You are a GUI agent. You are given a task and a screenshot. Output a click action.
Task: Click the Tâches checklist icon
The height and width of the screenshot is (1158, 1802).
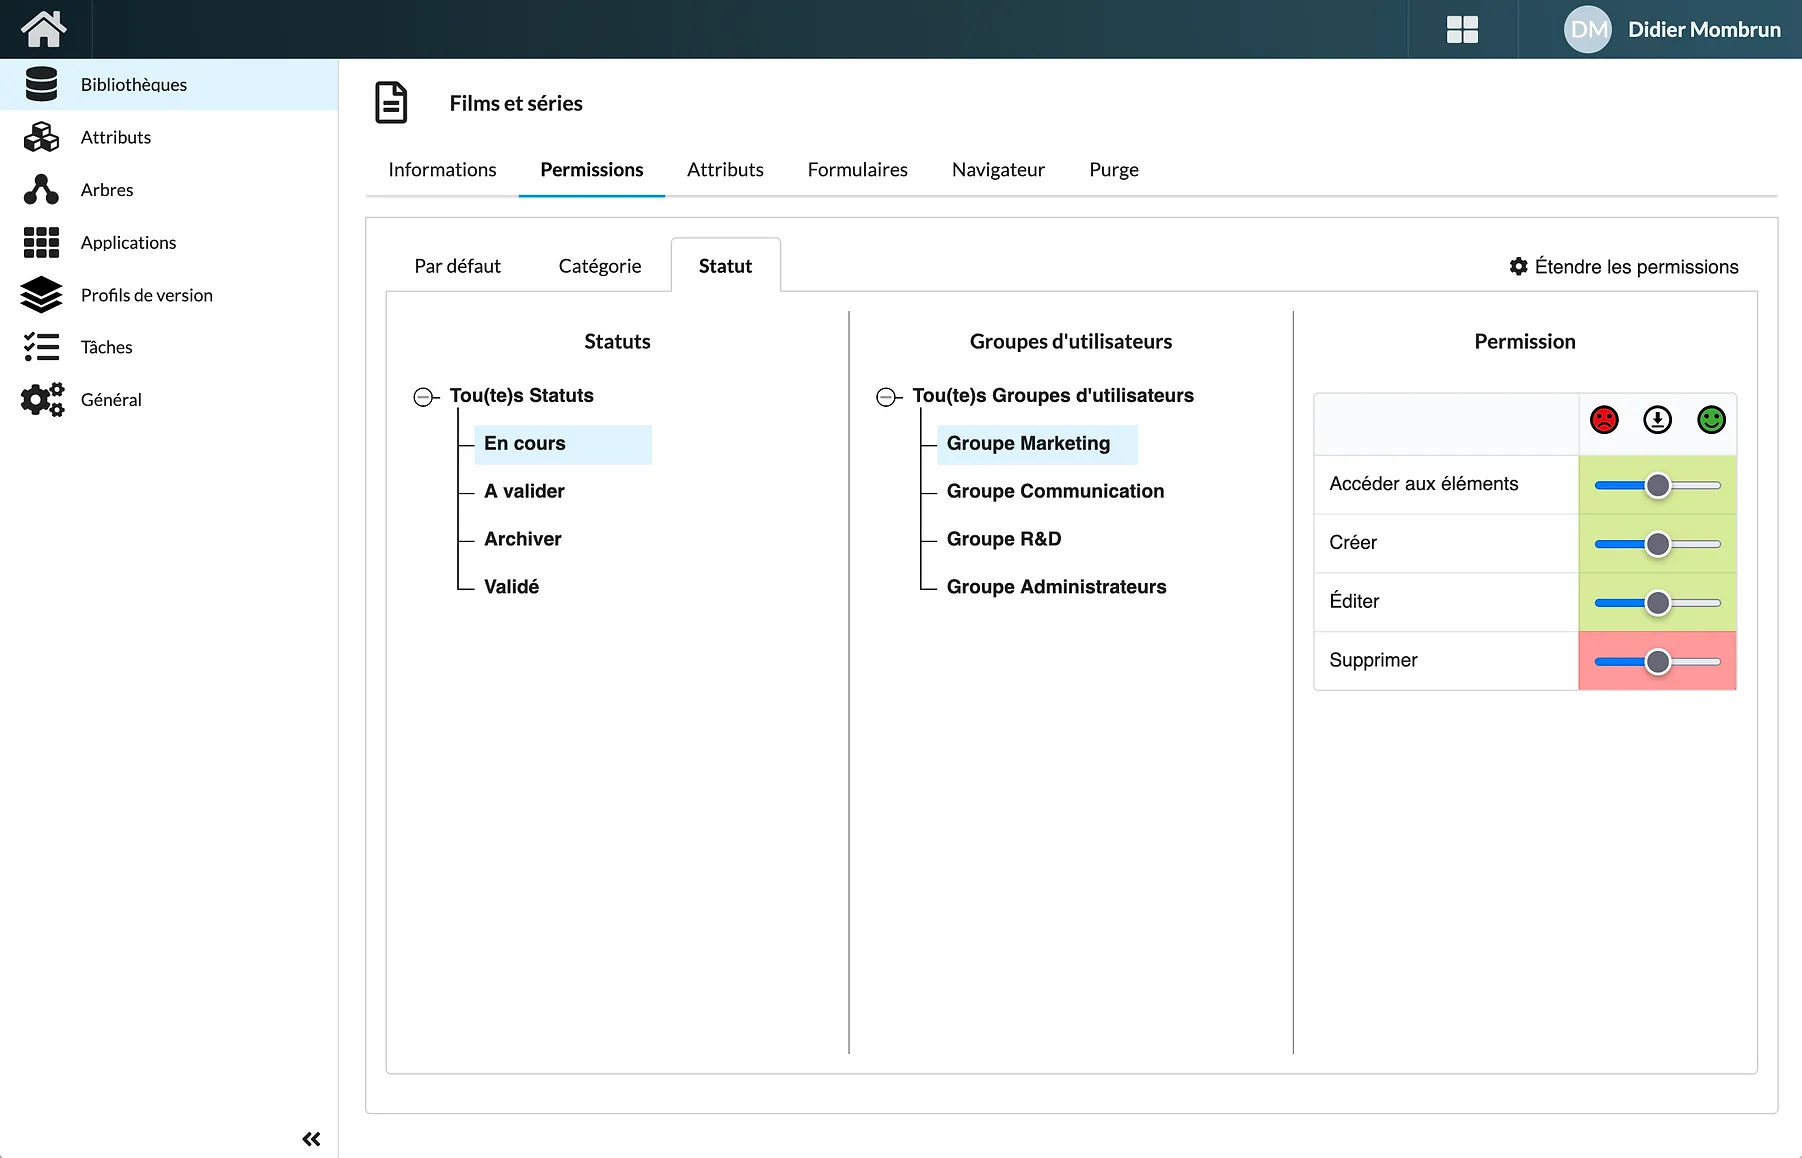coord(41,347)
